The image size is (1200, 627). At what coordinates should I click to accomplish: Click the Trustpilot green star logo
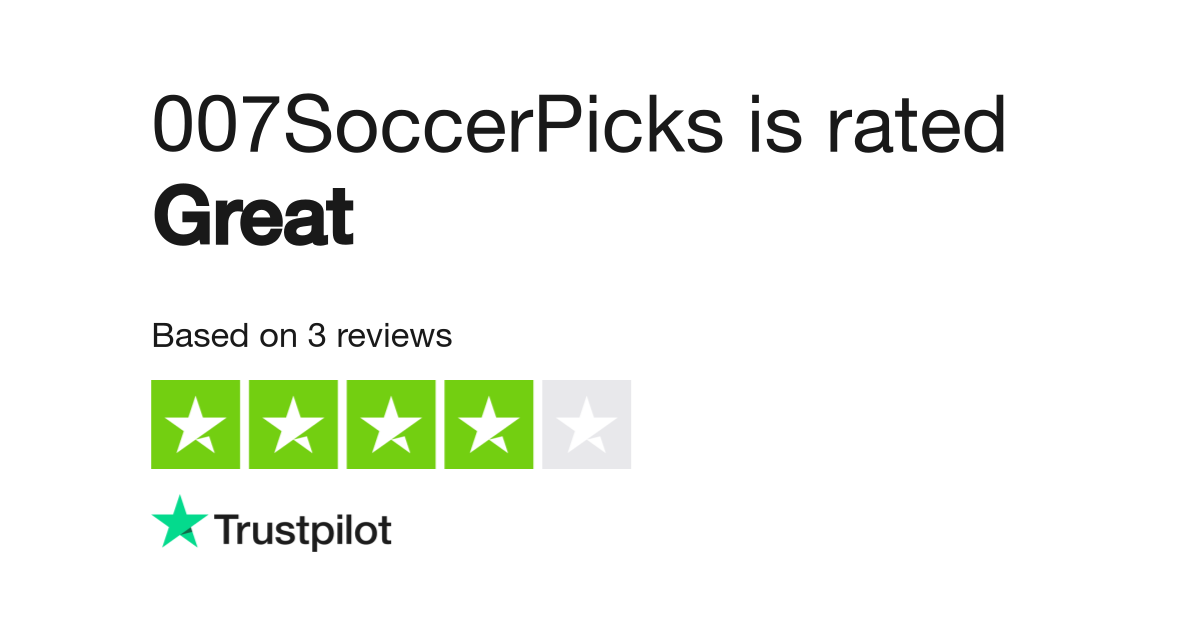(180, 521)
